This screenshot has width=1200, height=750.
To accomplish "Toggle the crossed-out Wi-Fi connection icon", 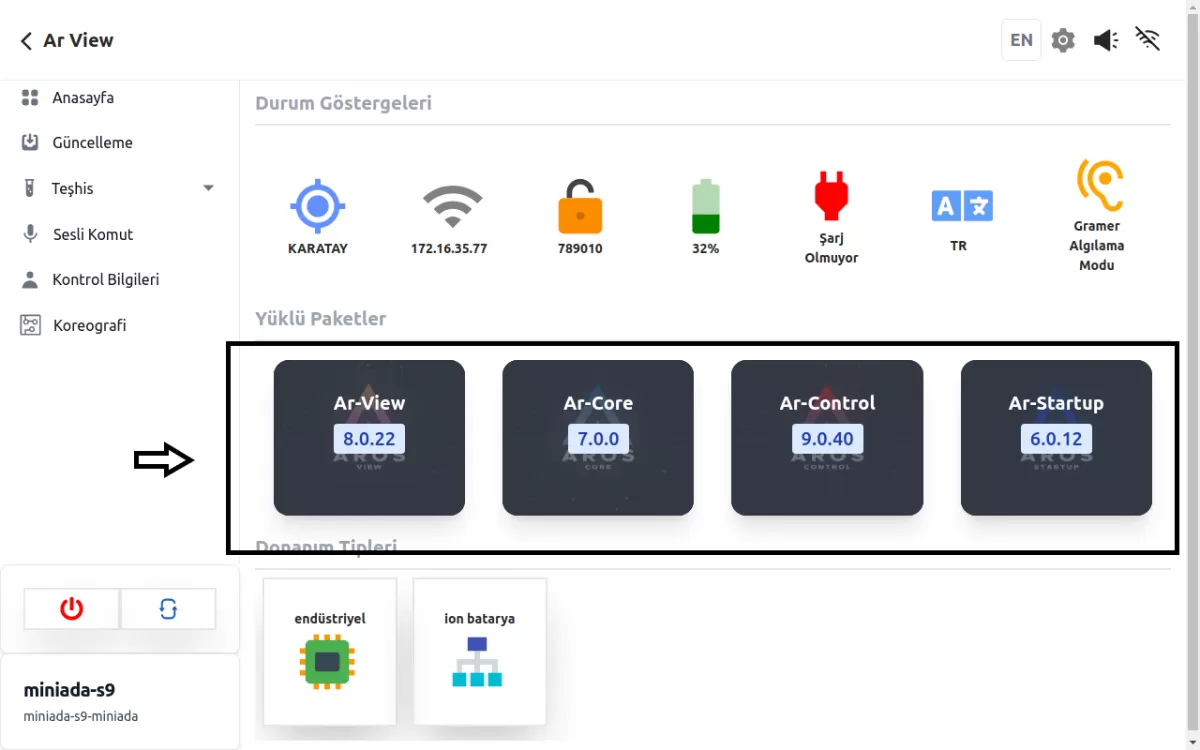I will pyautogui.click(x=1148, y=40).
